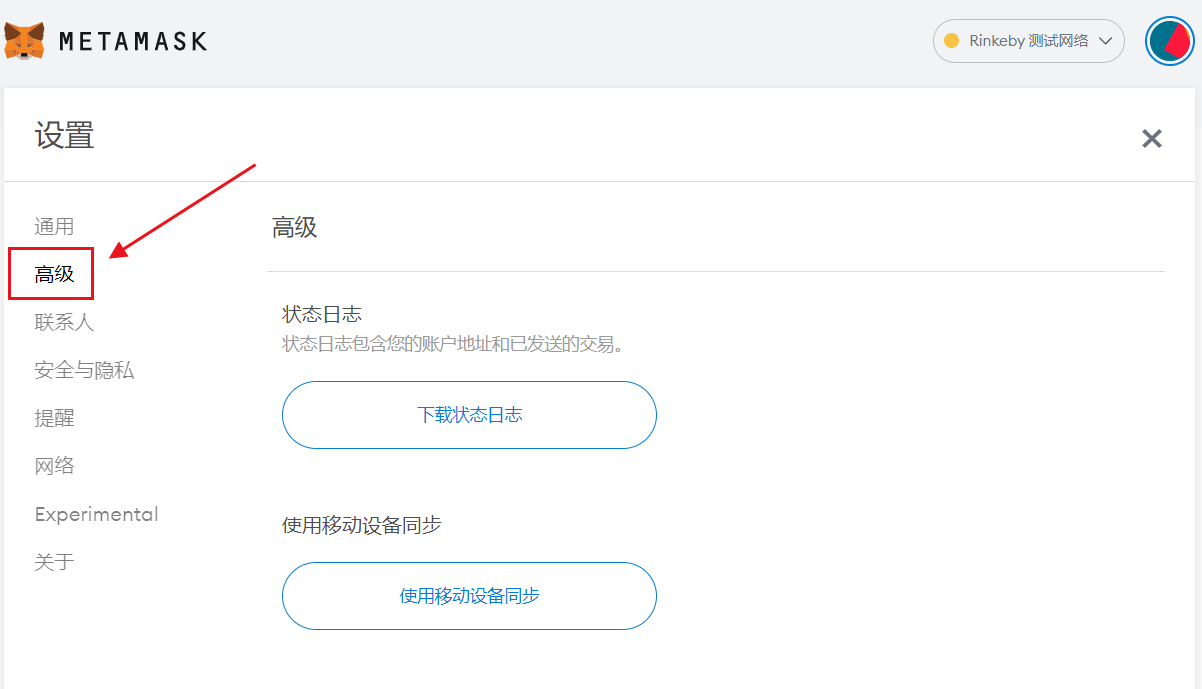Image resolution: width=1202 pixels, height=689 pixels.
Task: Open the 安全与隐私 settings tab
Action: tap(84, 370)
